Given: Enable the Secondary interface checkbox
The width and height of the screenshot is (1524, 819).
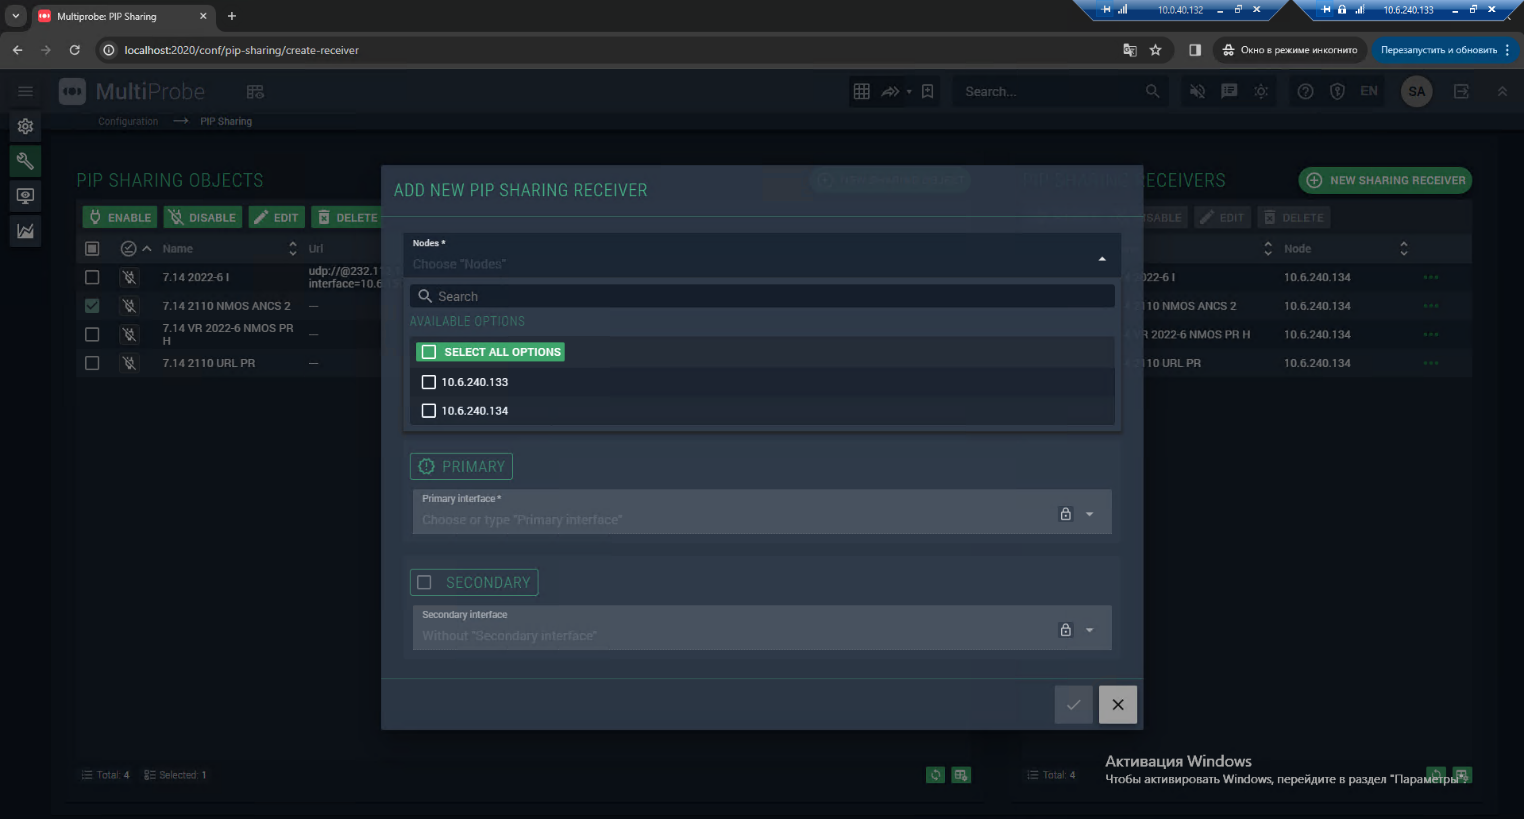Looking at the screenshot, I should tap(425, 582).
